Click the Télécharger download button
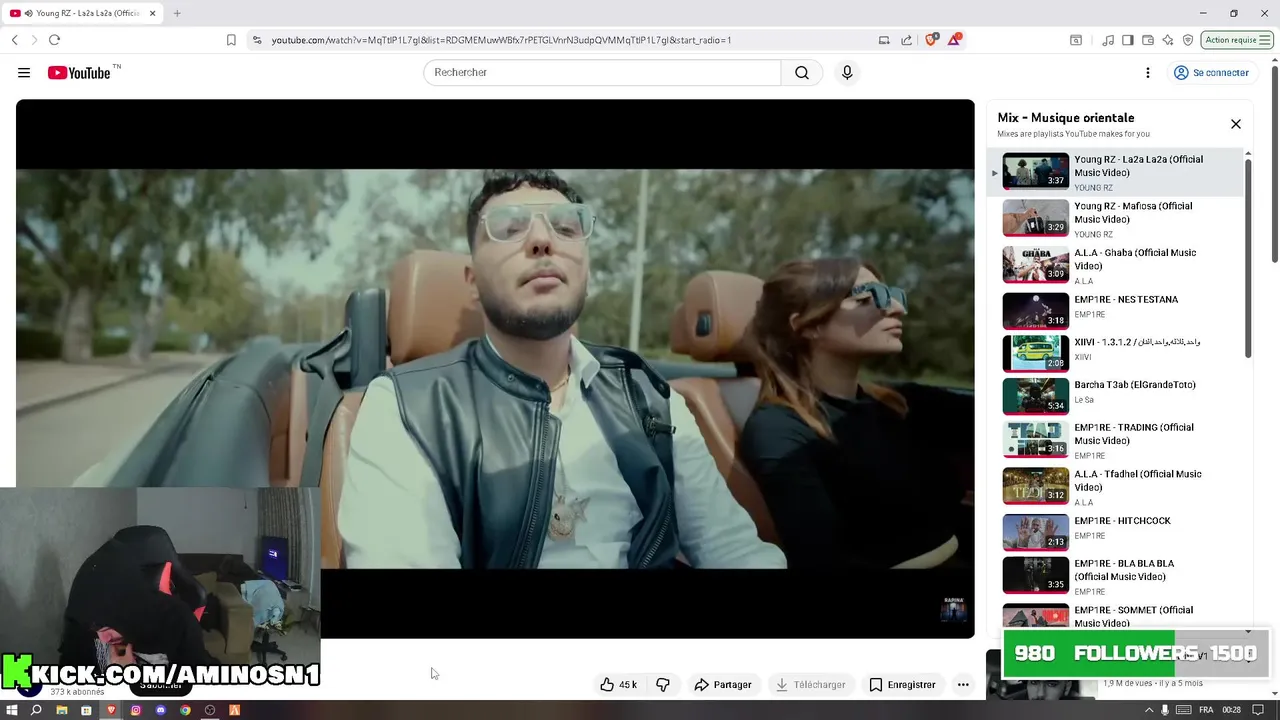This screenshot has height=720, width=1280. (x=811, y=685)
